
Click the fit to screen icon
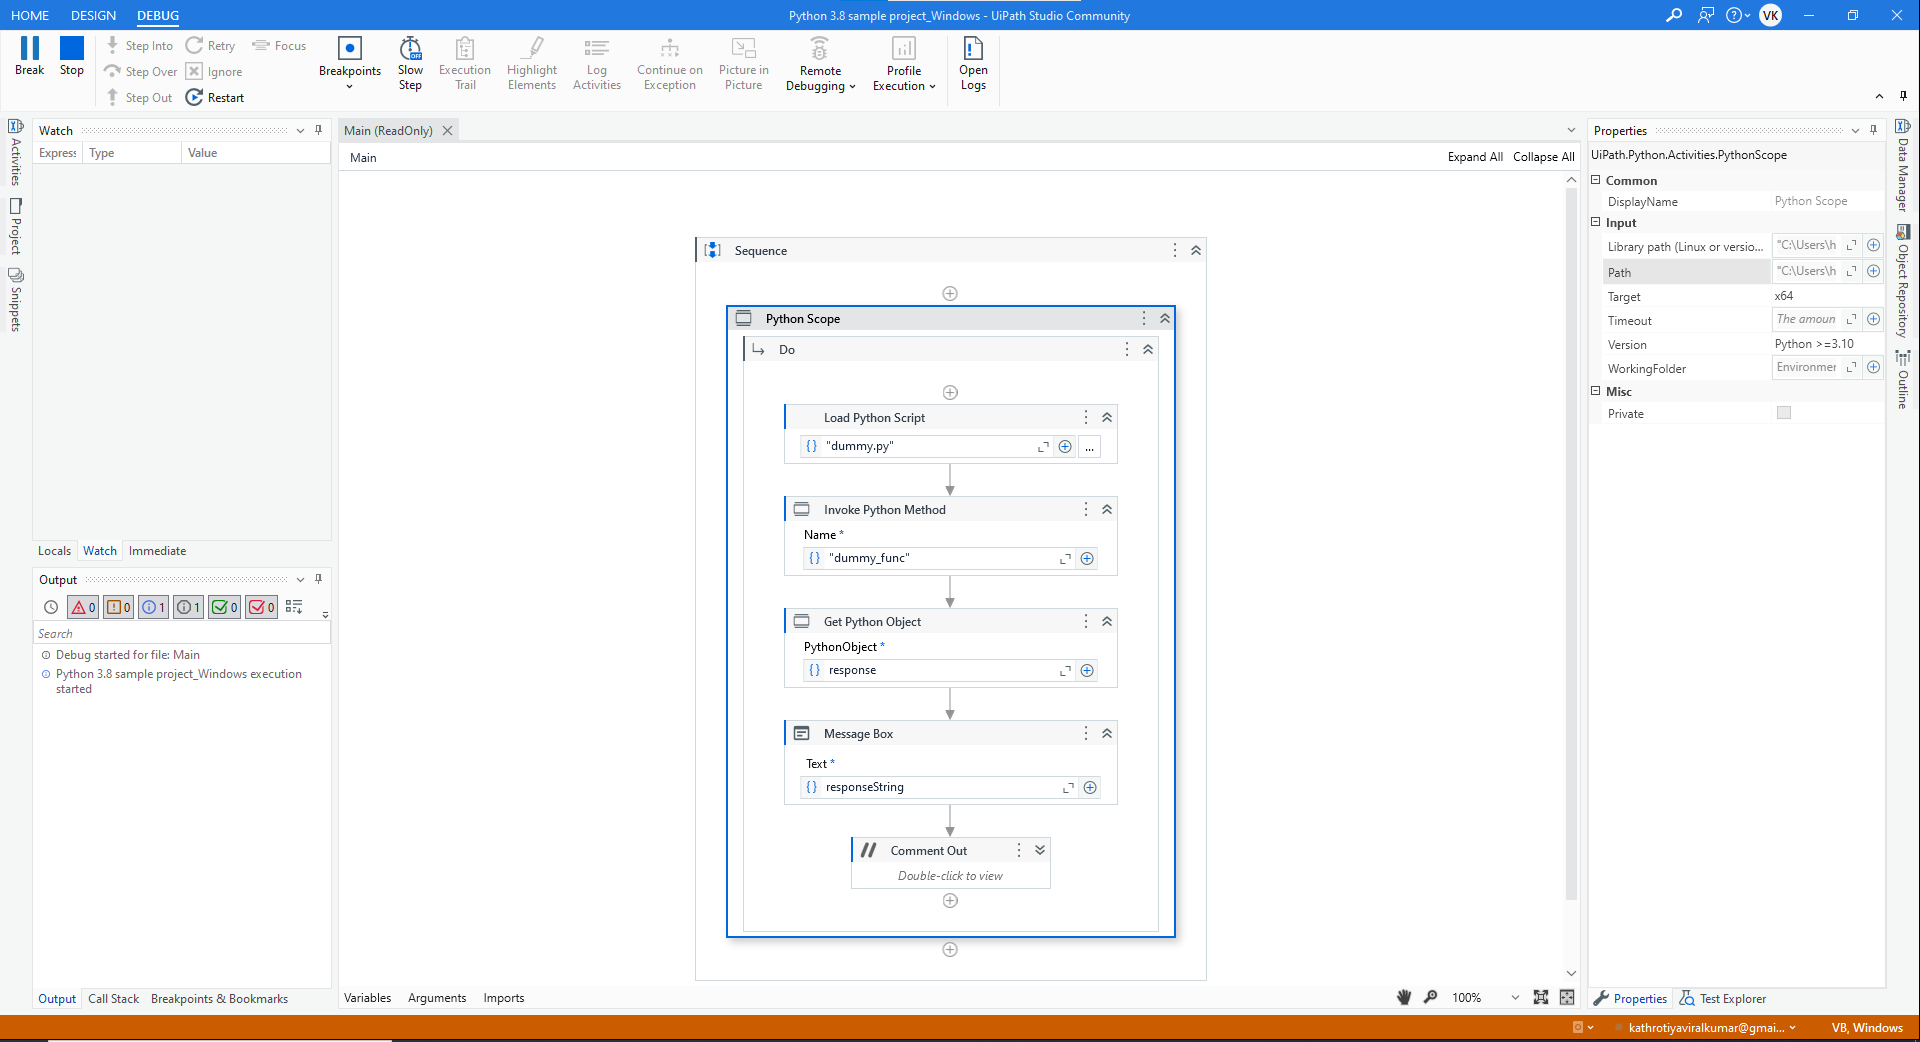pyautogui.click(x=1541, y=997)
